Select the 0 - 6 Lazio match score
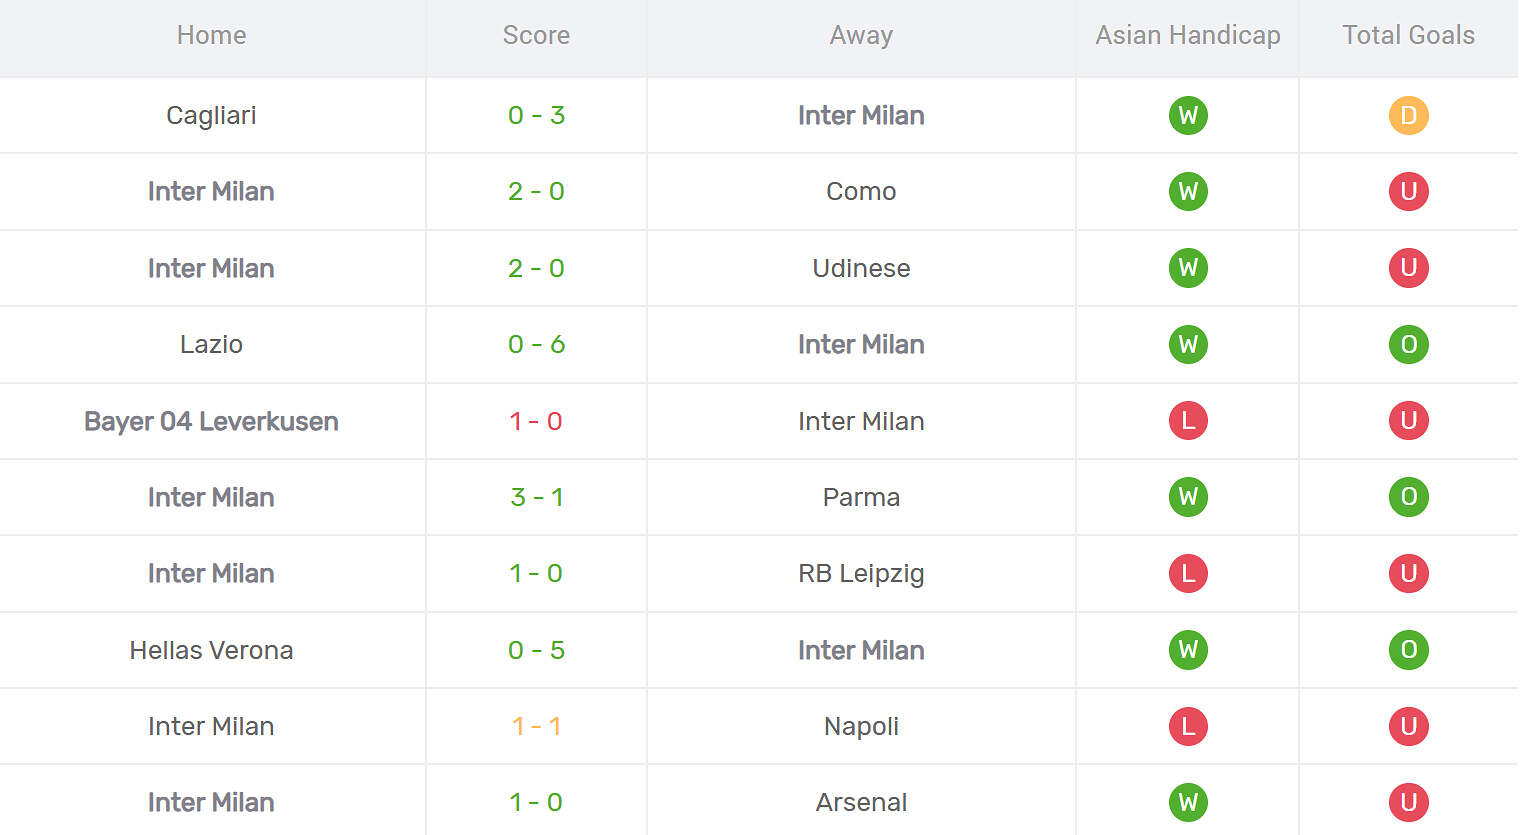 tap(536, 344)
